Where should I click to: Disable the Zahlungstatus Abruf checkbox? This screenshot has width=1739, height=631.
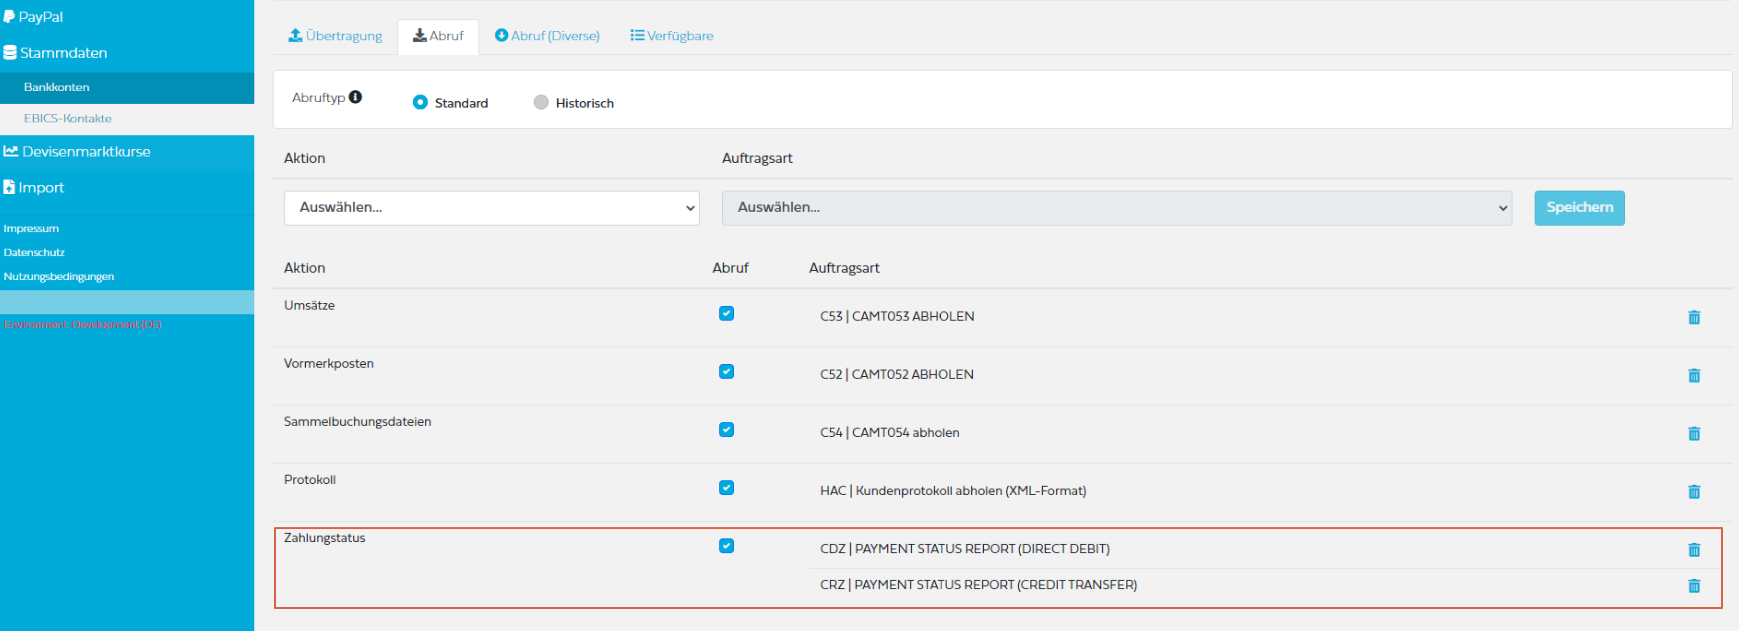[726, 545]
